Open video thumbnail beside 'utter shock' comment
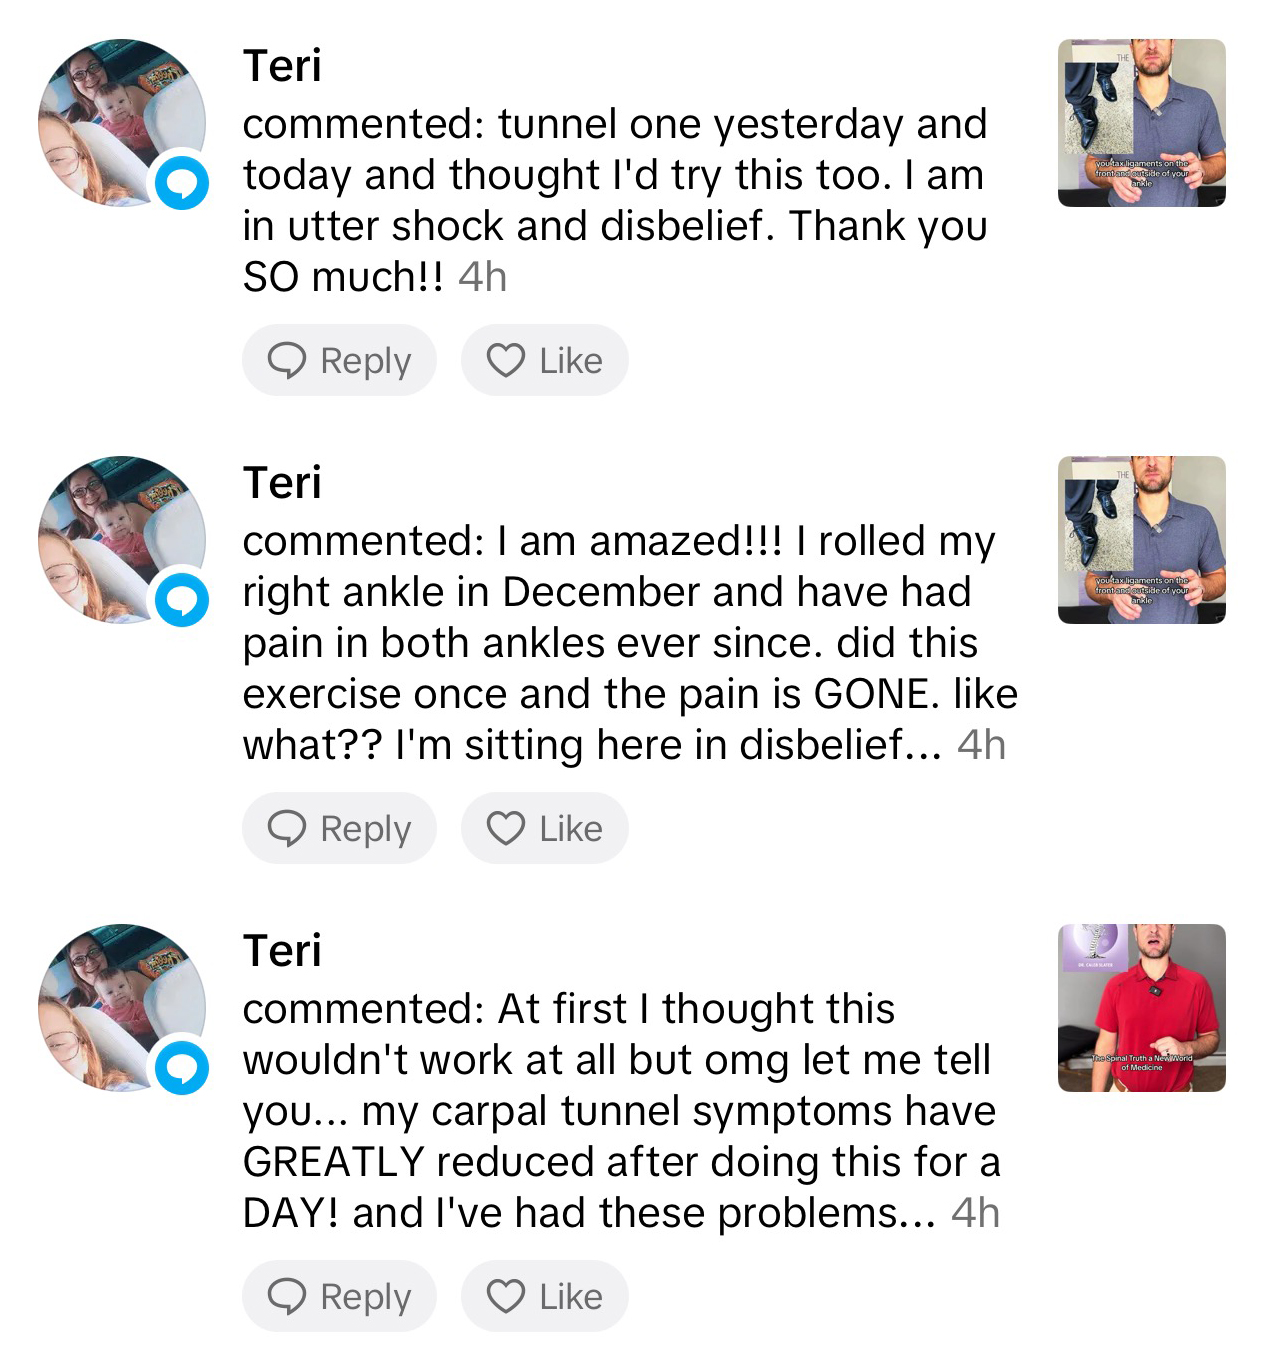1264x1362 pixels. pos(1141,123)
